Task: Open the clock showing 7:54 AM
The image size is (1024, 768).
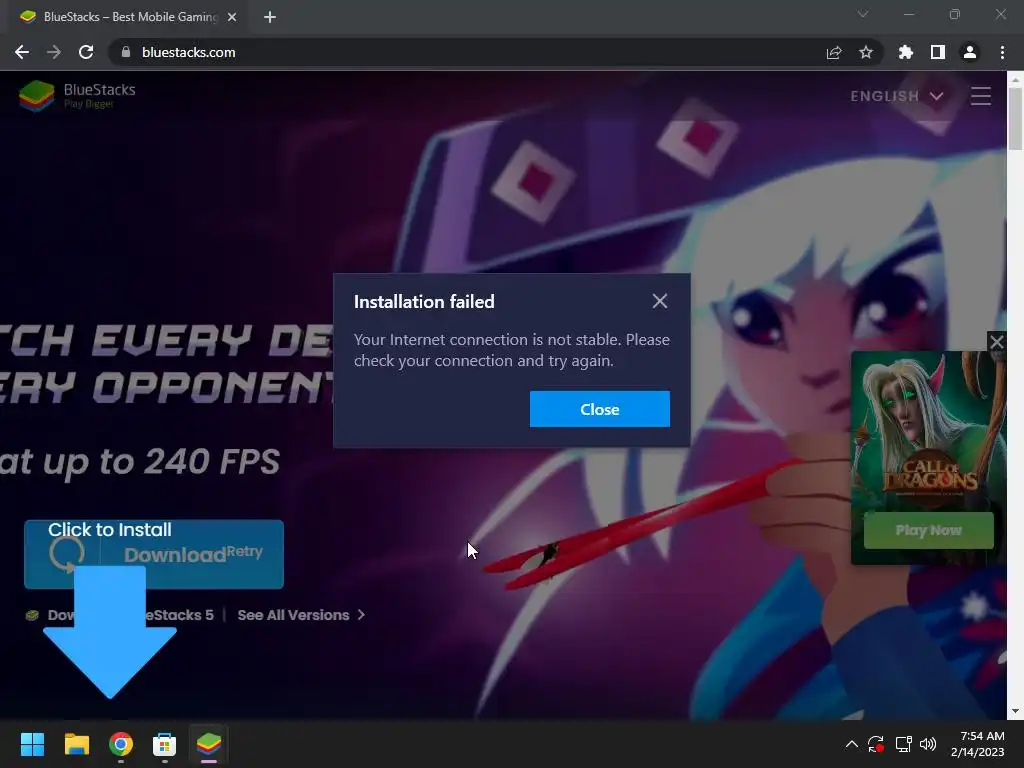Action: 978,744
